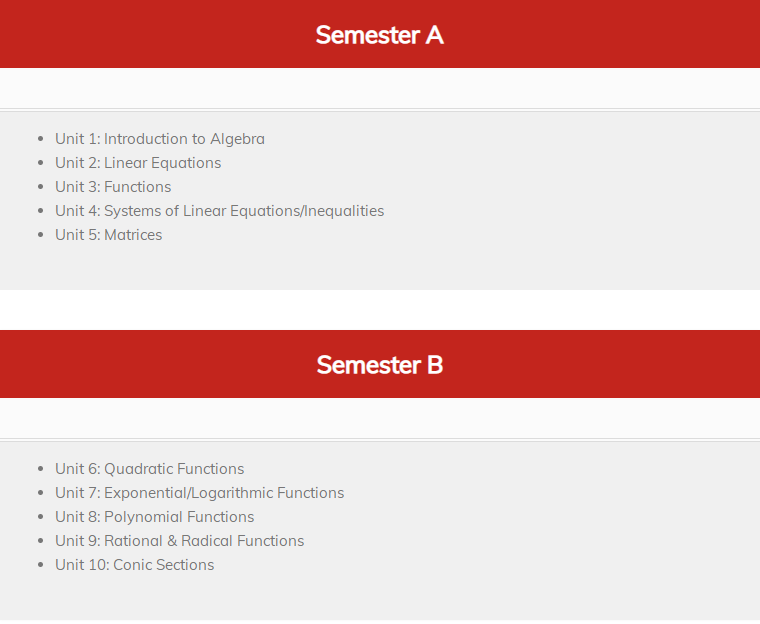Open Unit 7: Exponential/Logarithmic Functions

pos(200,493)
